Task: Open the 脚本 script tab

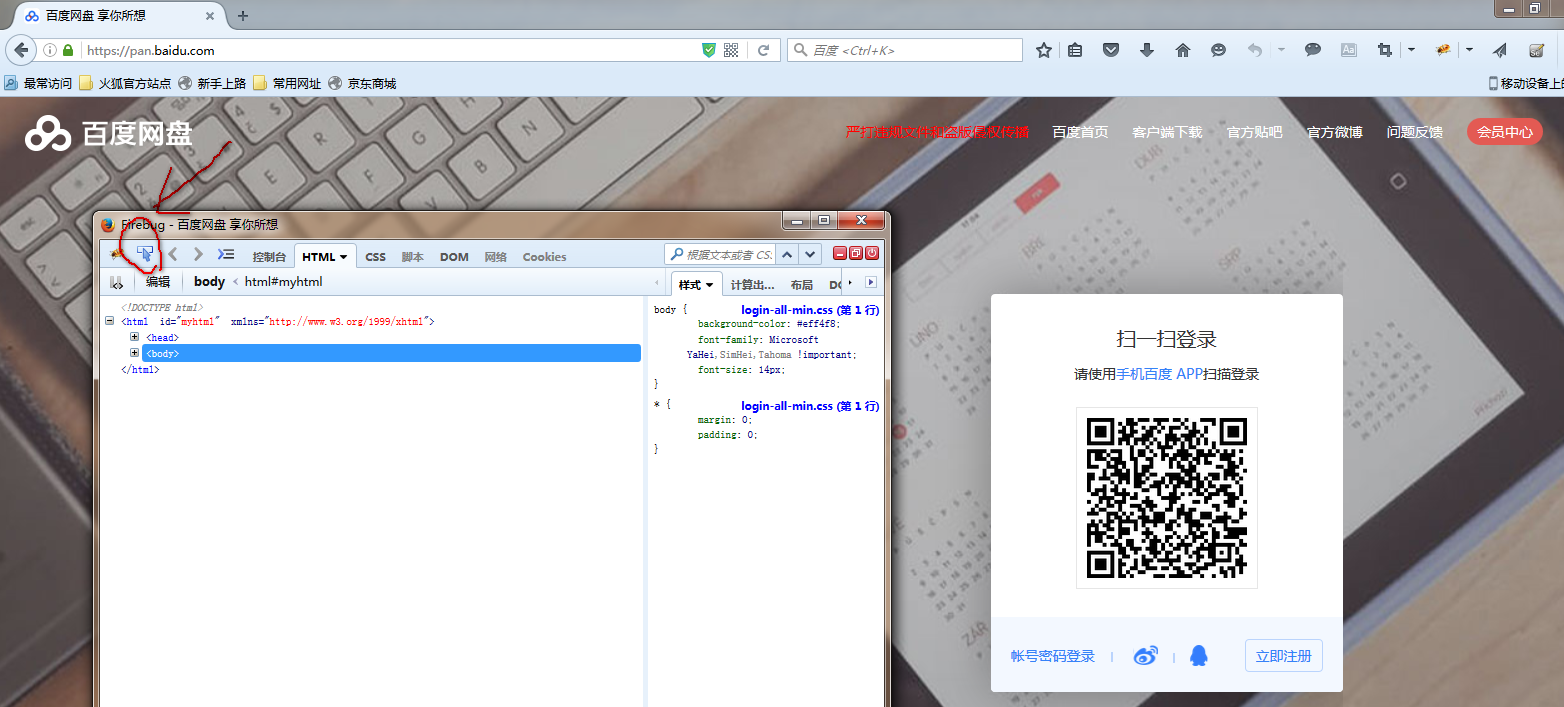Action: (x=413, y=257)
